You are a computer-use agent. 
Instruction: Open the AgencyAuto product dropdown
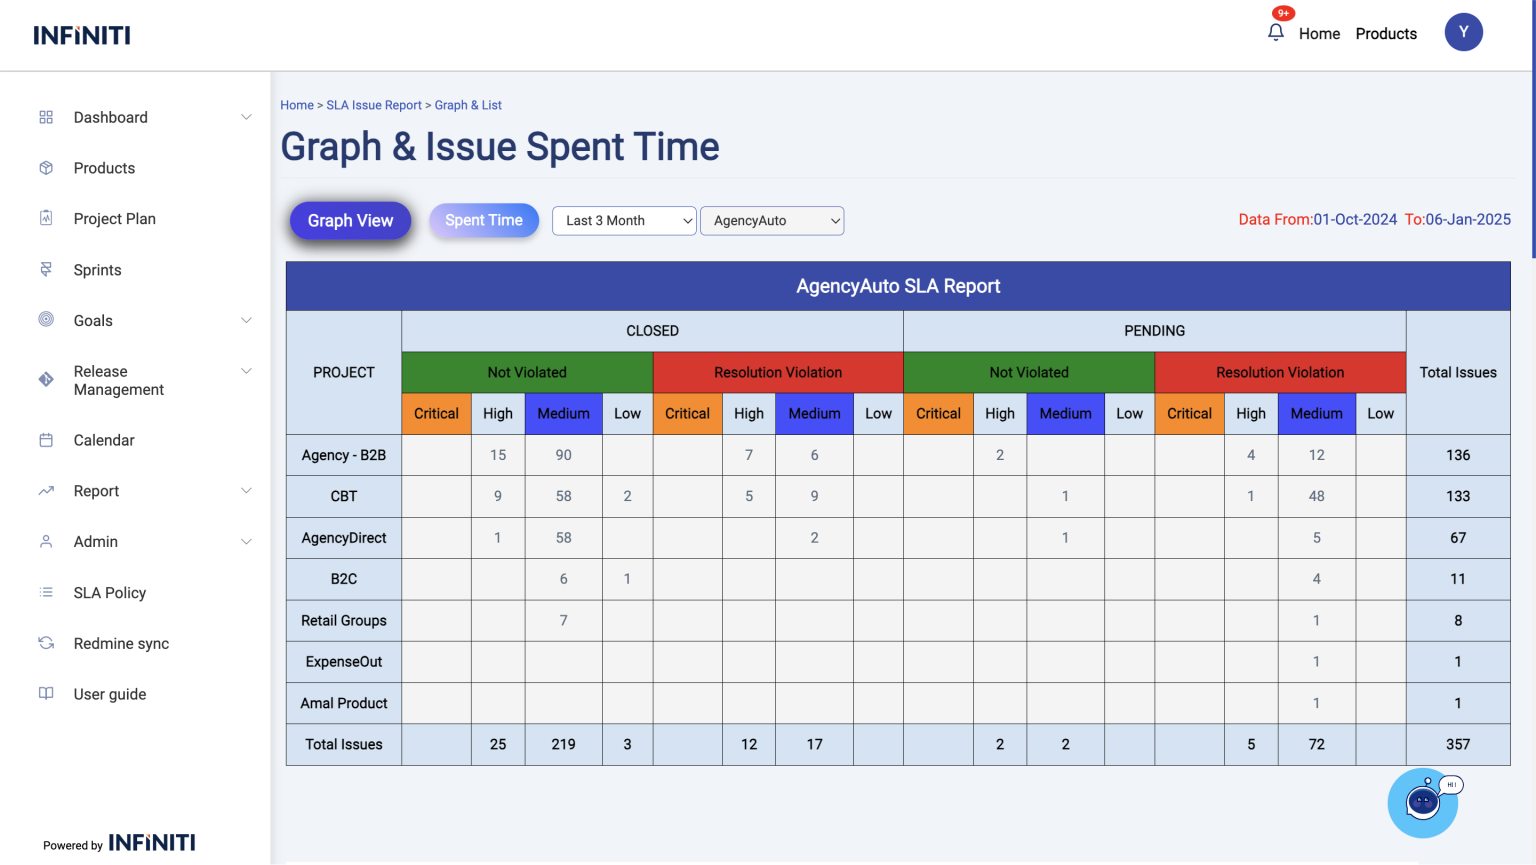coord(772,221)
